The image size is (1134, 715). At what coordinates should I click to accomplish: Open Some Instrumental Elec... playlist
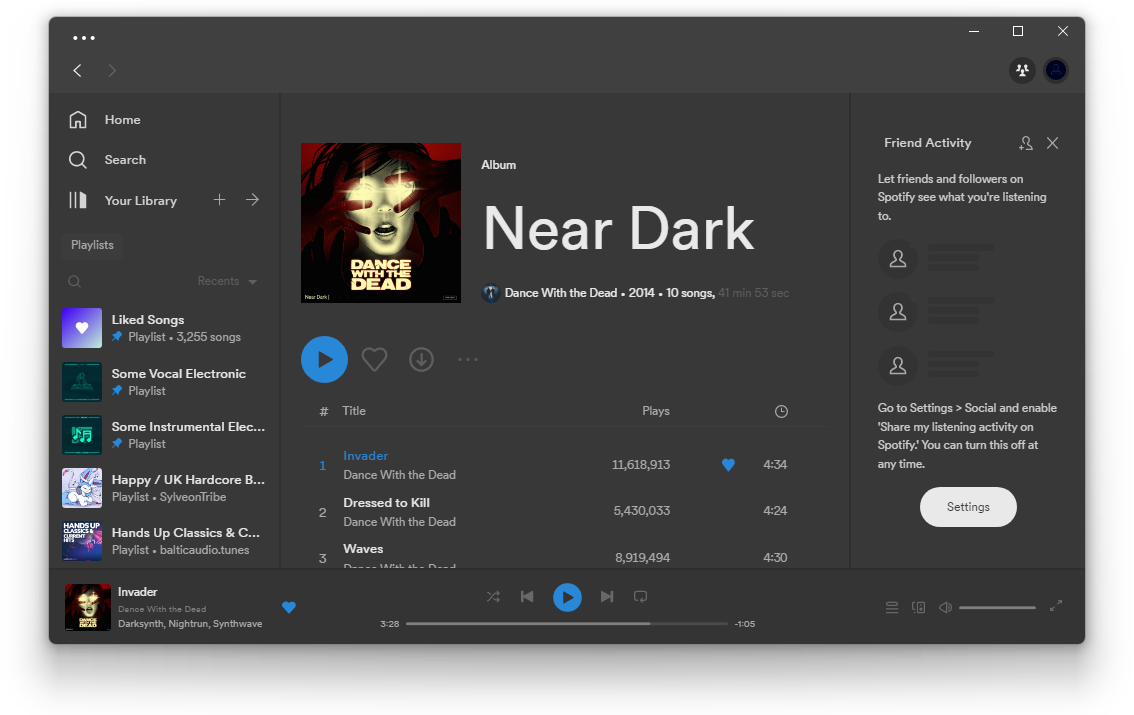point(164,435)
